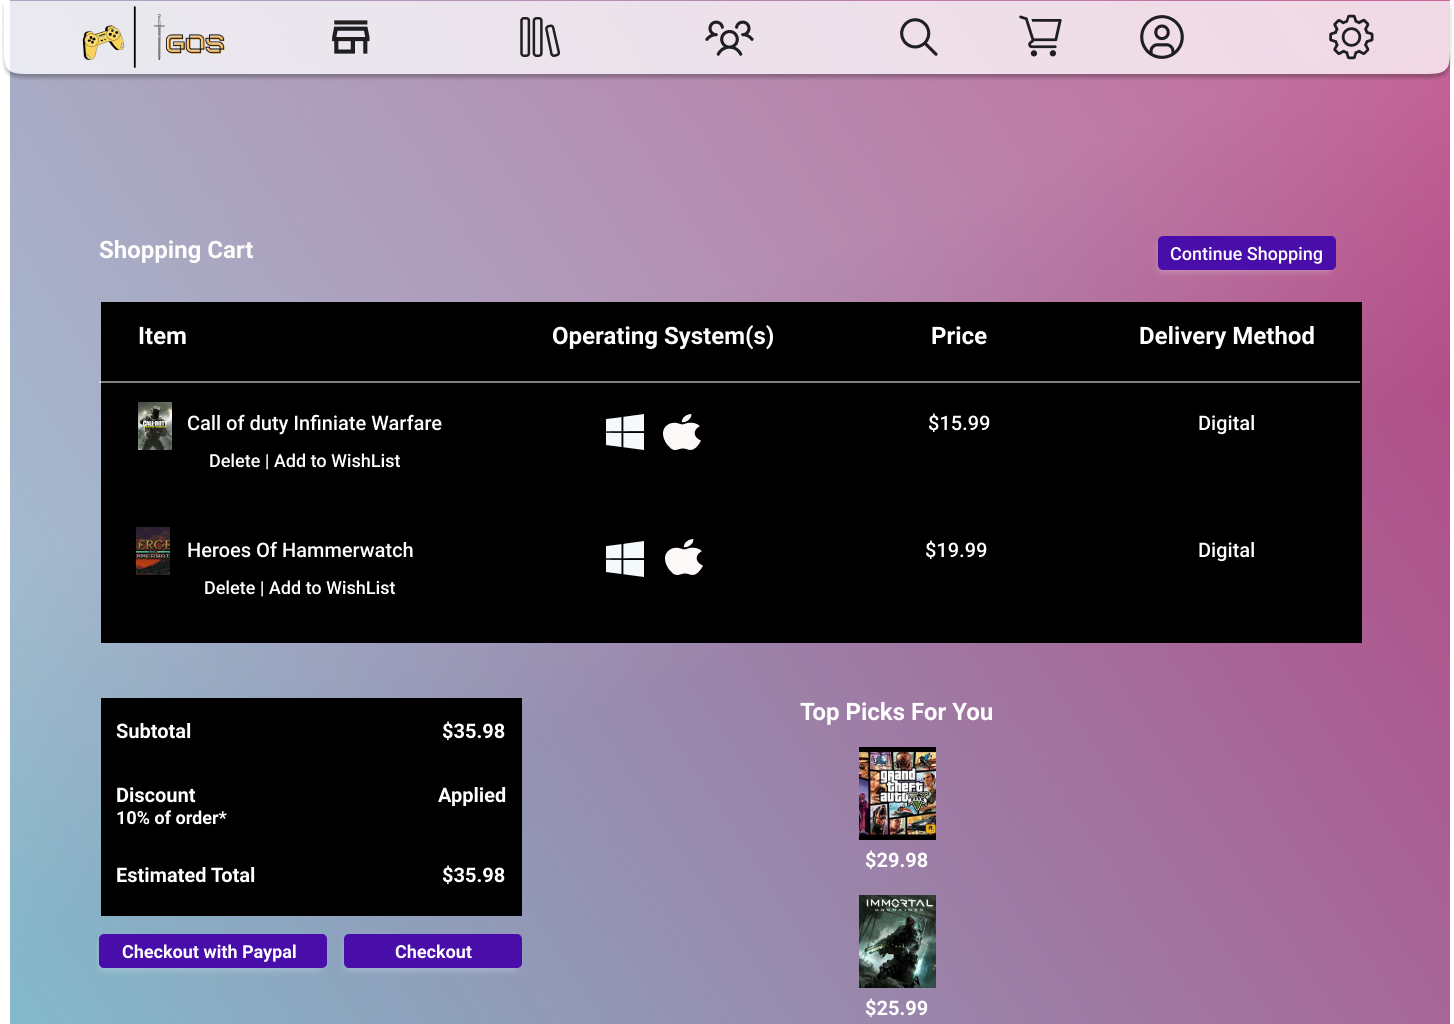Click Windows icon for Call of Duty
This screenshot has height=1024, width=1454.
pyautogui.click(x=625, y=432)
